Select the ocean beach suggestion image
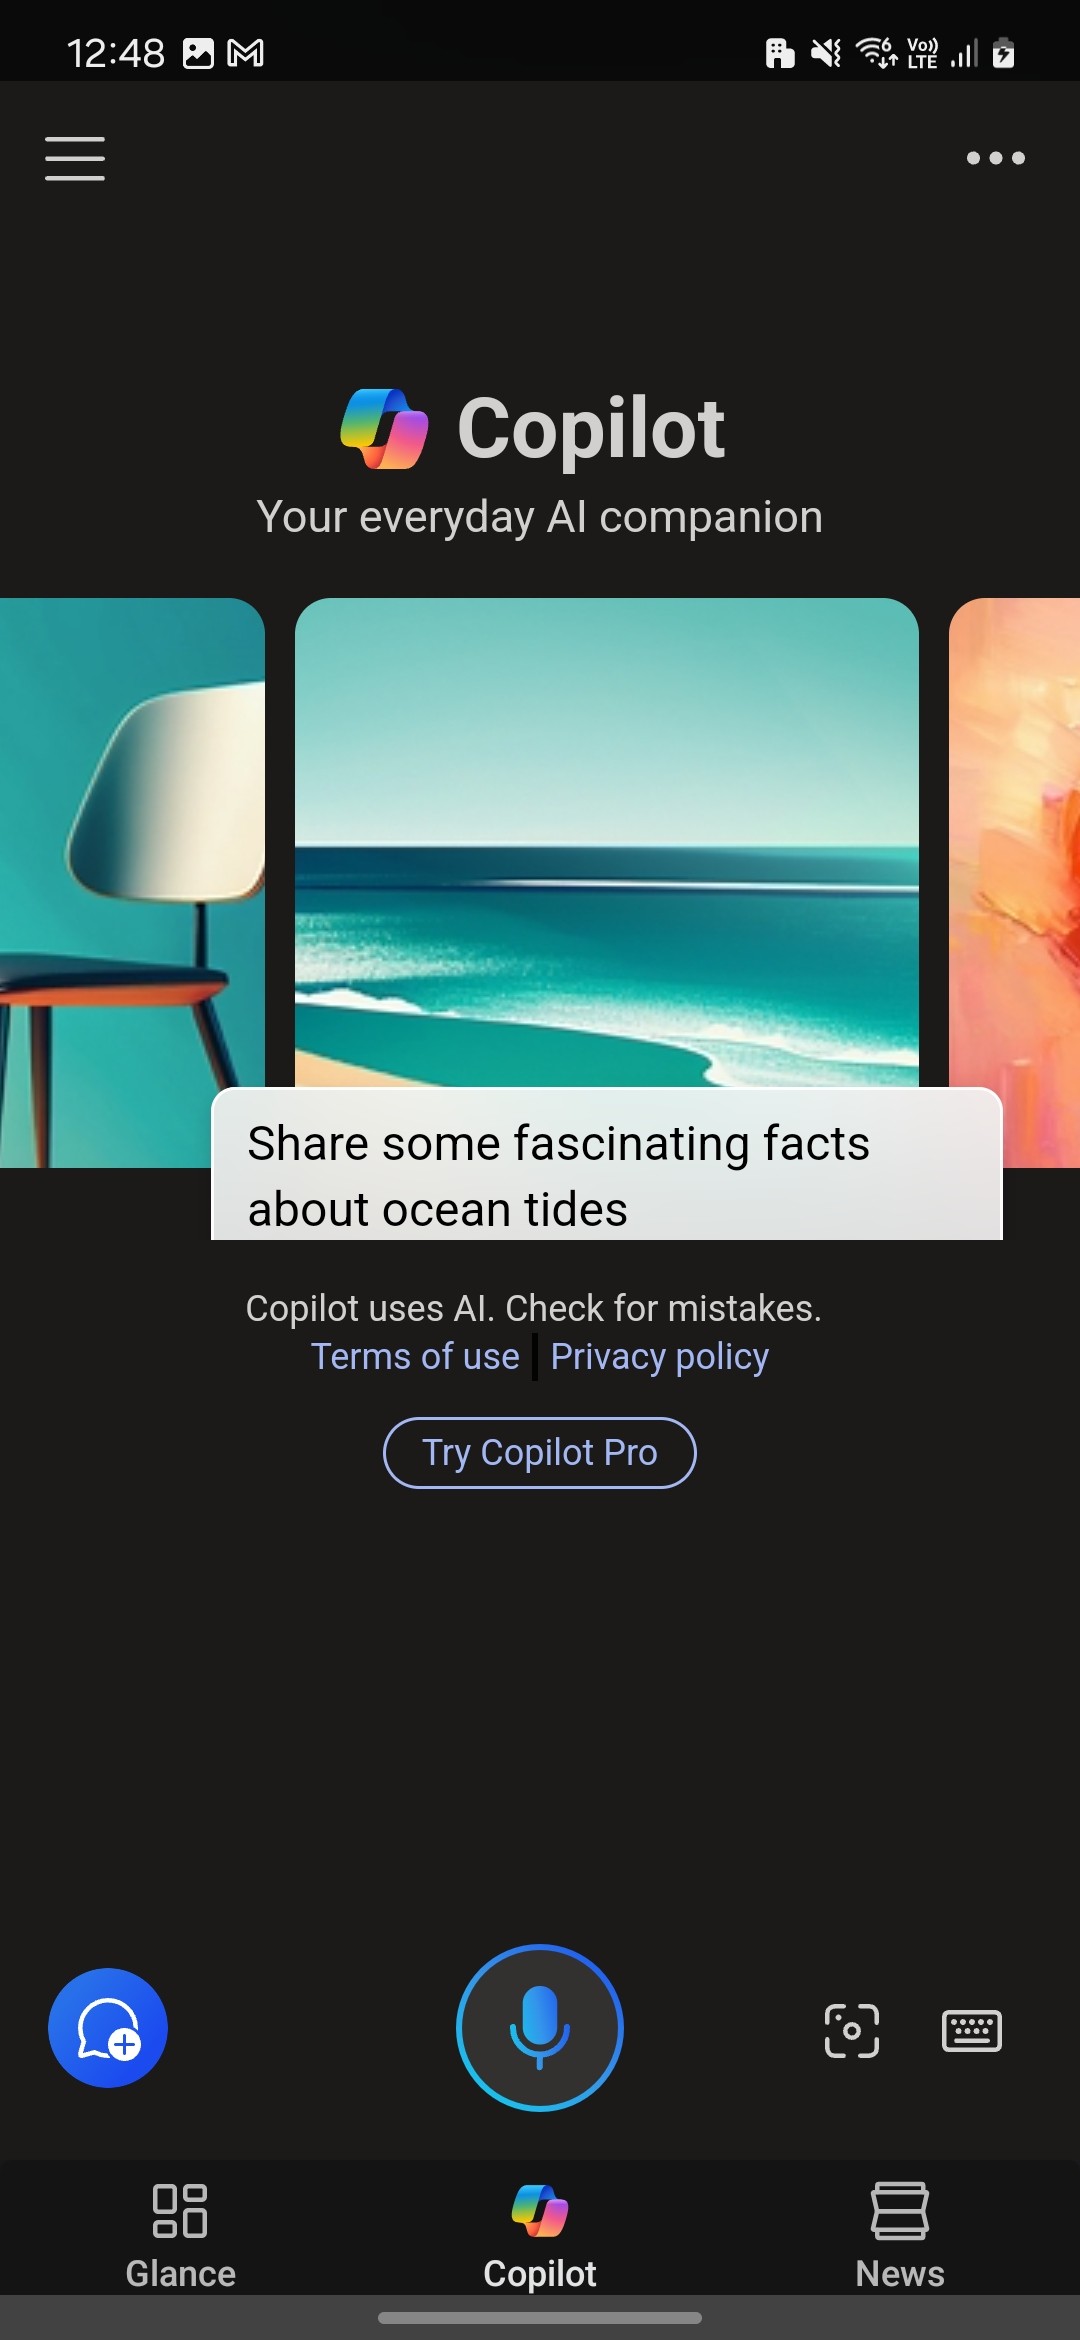 coord(607,842)
